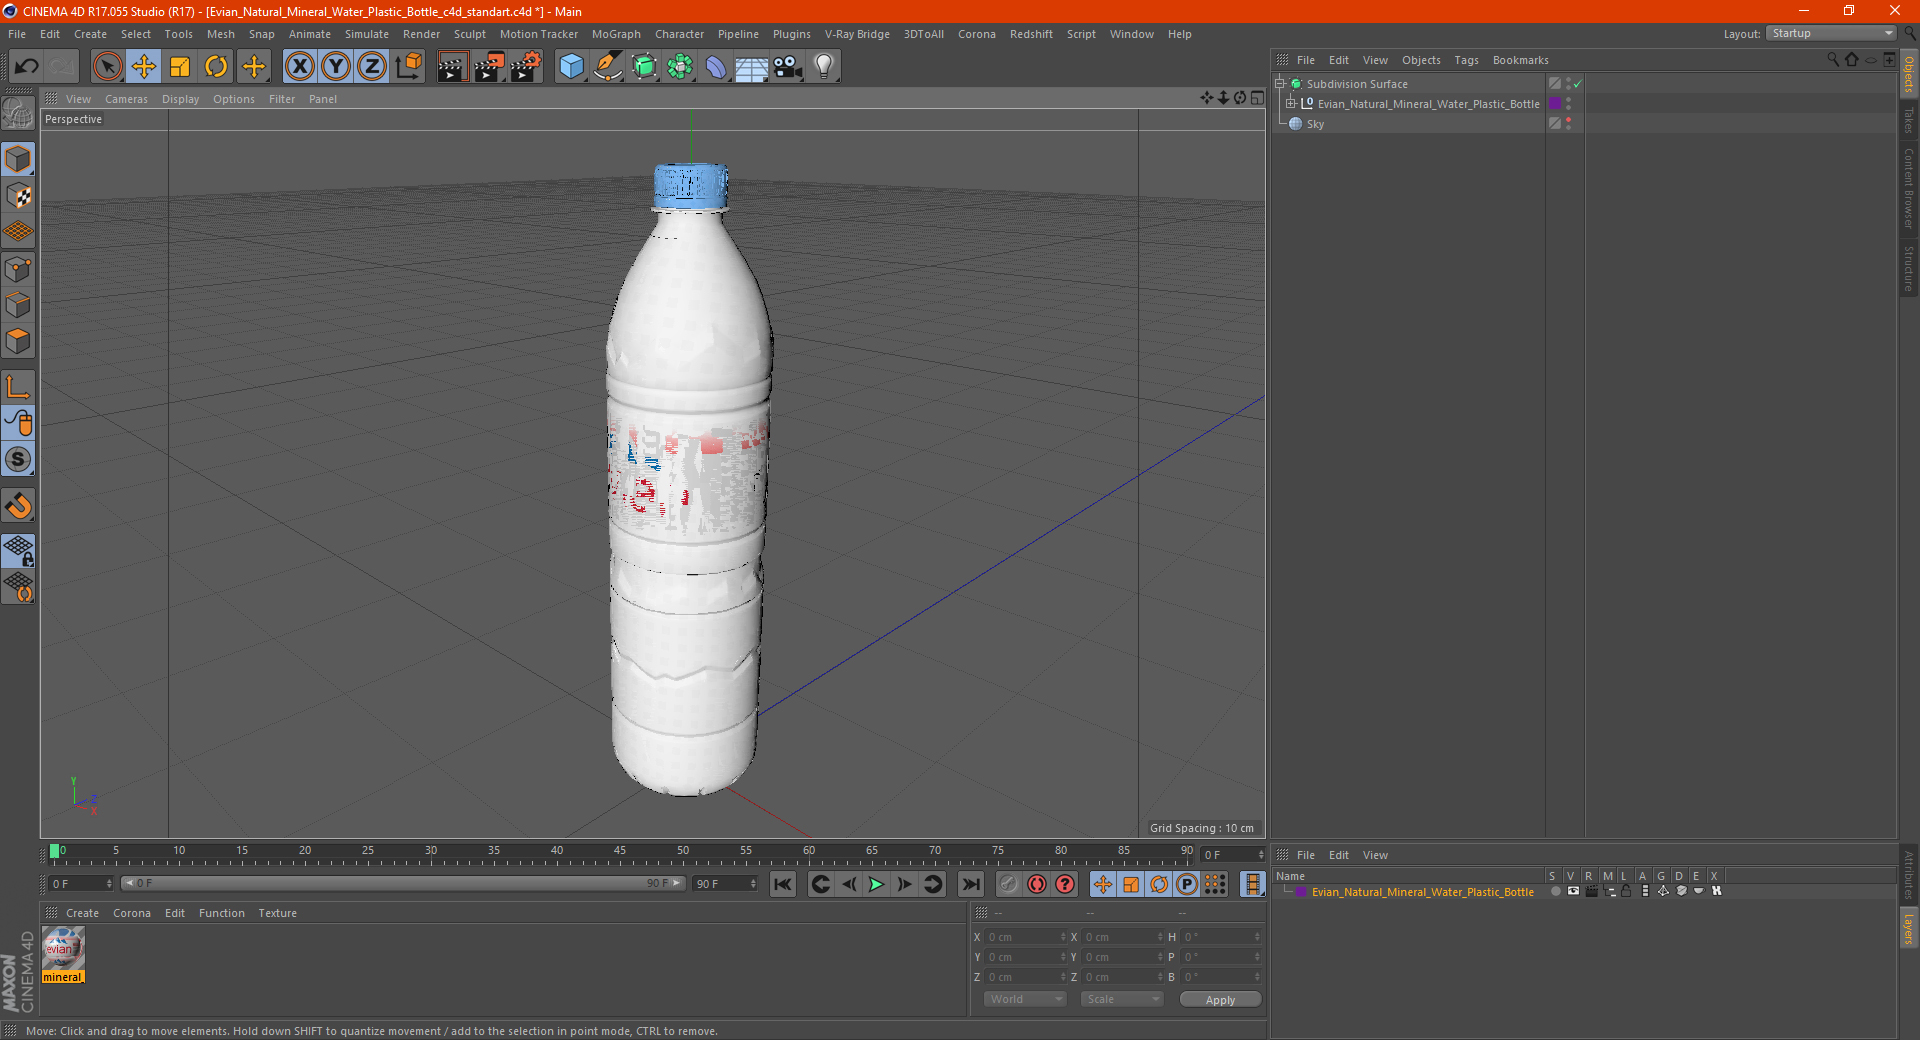1920x1040 pixels.
Task: Add a Floor environment object
Action: tap(751, 67)
